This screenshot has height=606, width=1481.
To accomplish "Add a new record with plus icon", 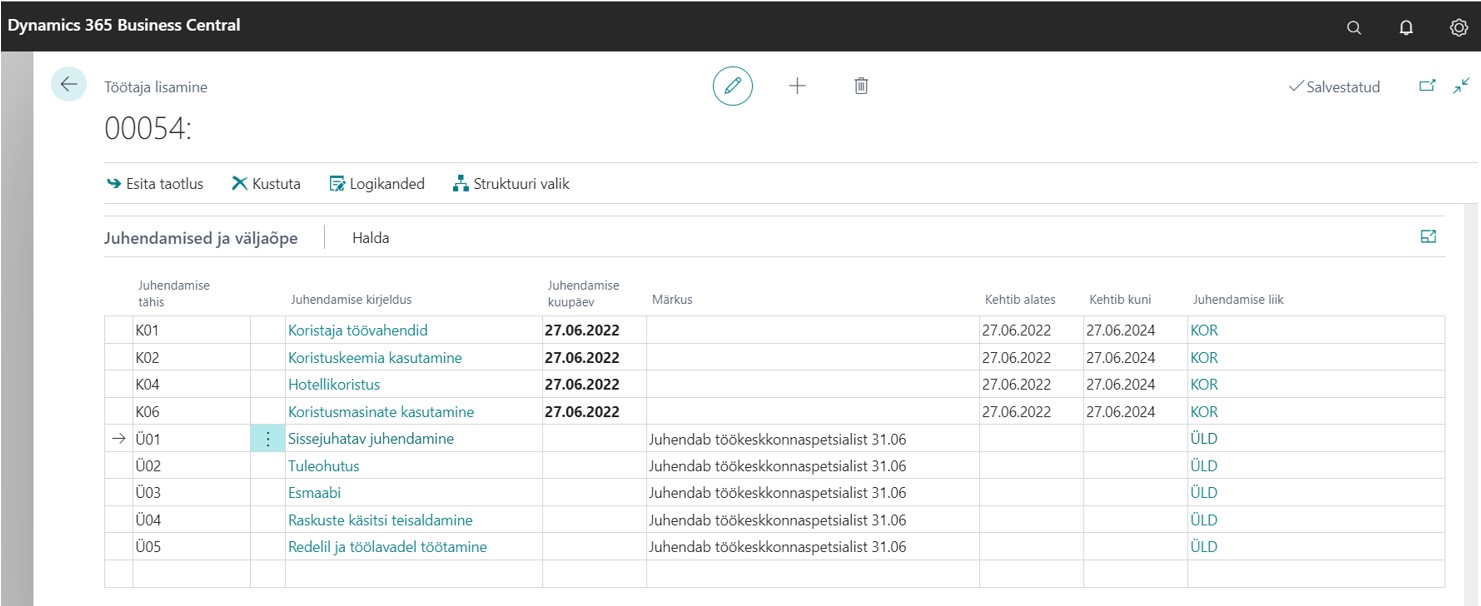I will pos(797,86).
